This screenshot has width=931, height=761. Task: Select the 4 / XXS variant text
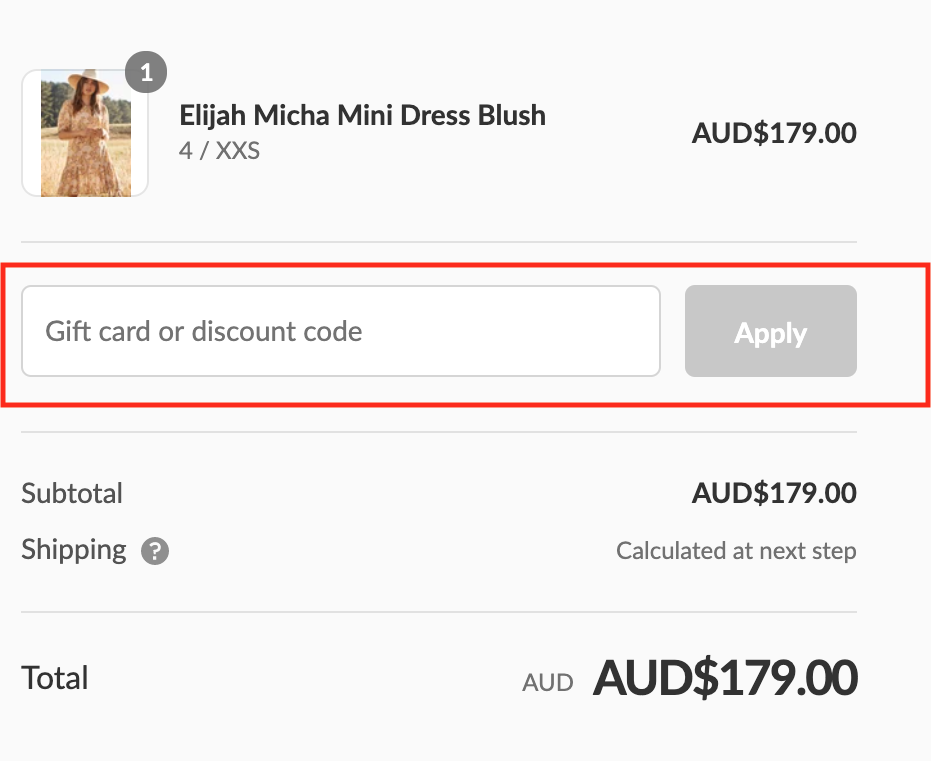tap(219, 151)
